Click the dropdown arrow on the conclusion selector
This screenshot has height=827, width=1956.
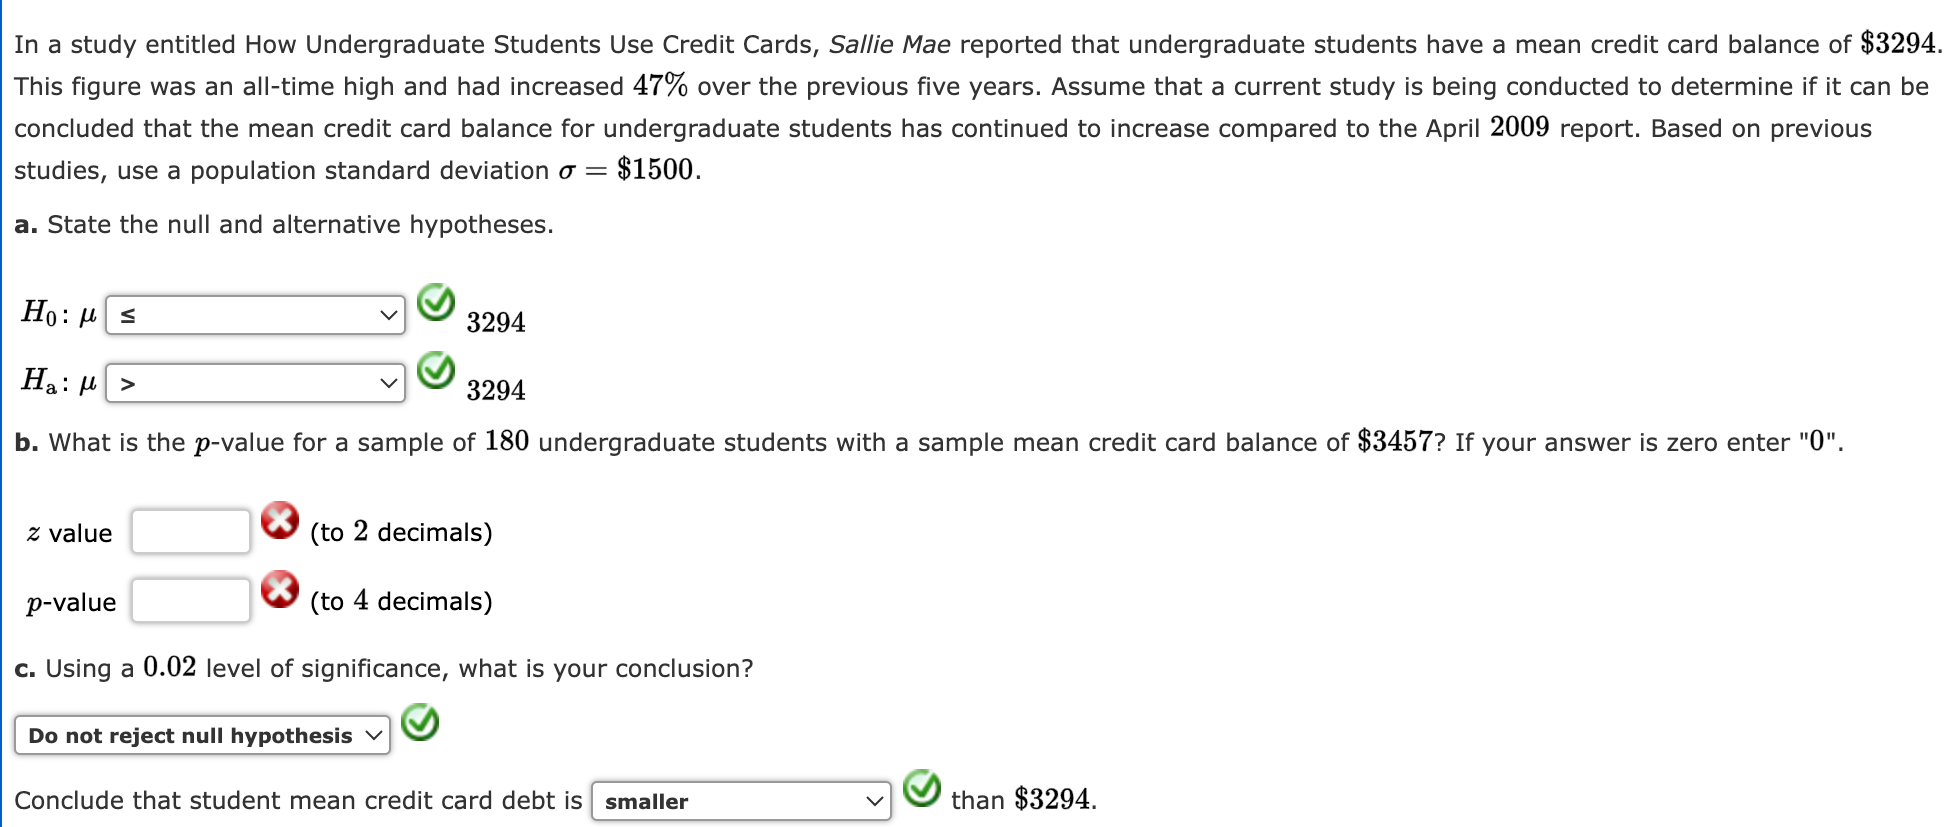tap(374, 735)
